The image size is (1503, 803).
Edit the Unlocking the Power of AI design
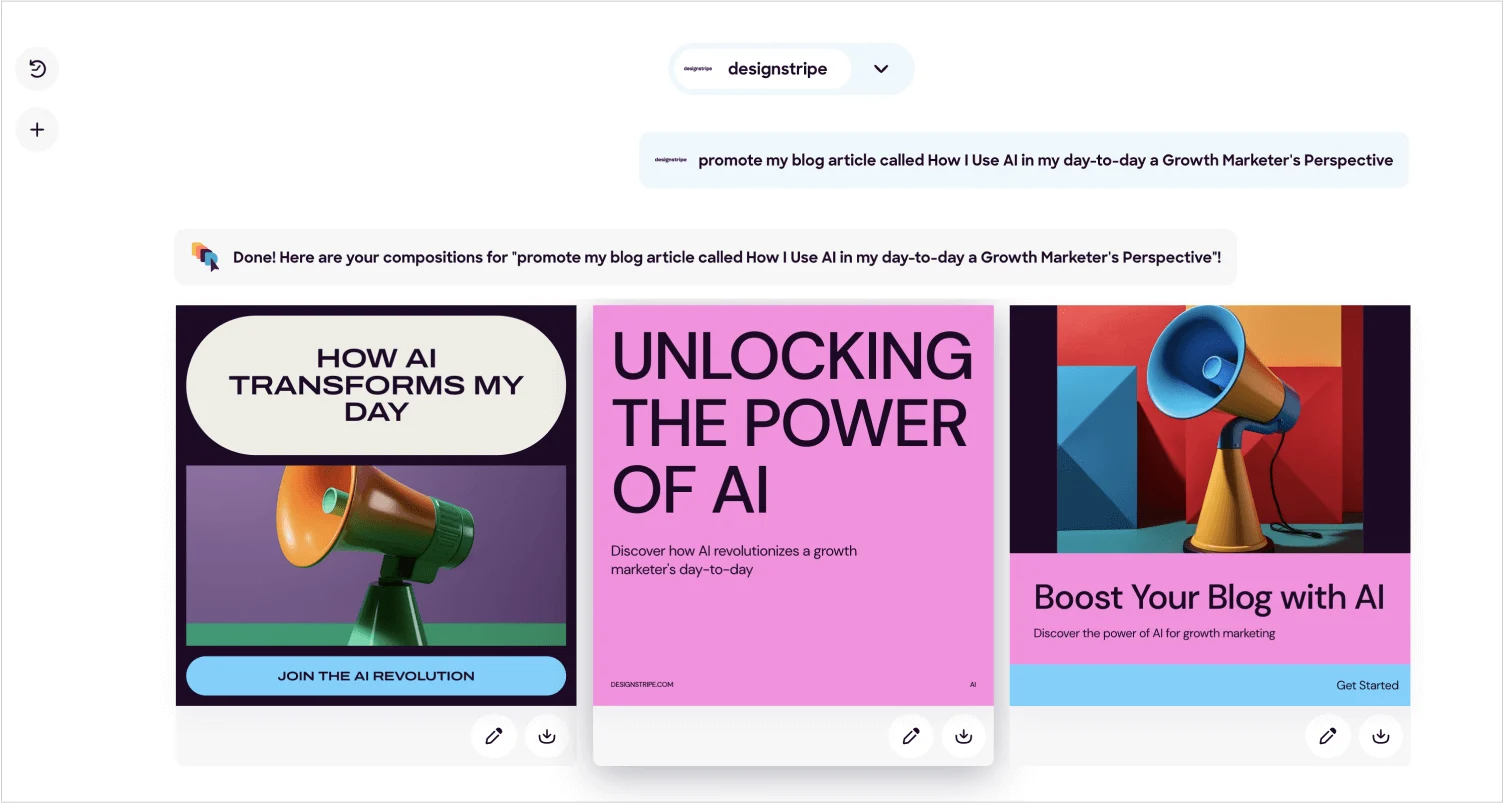click(910, 736)
